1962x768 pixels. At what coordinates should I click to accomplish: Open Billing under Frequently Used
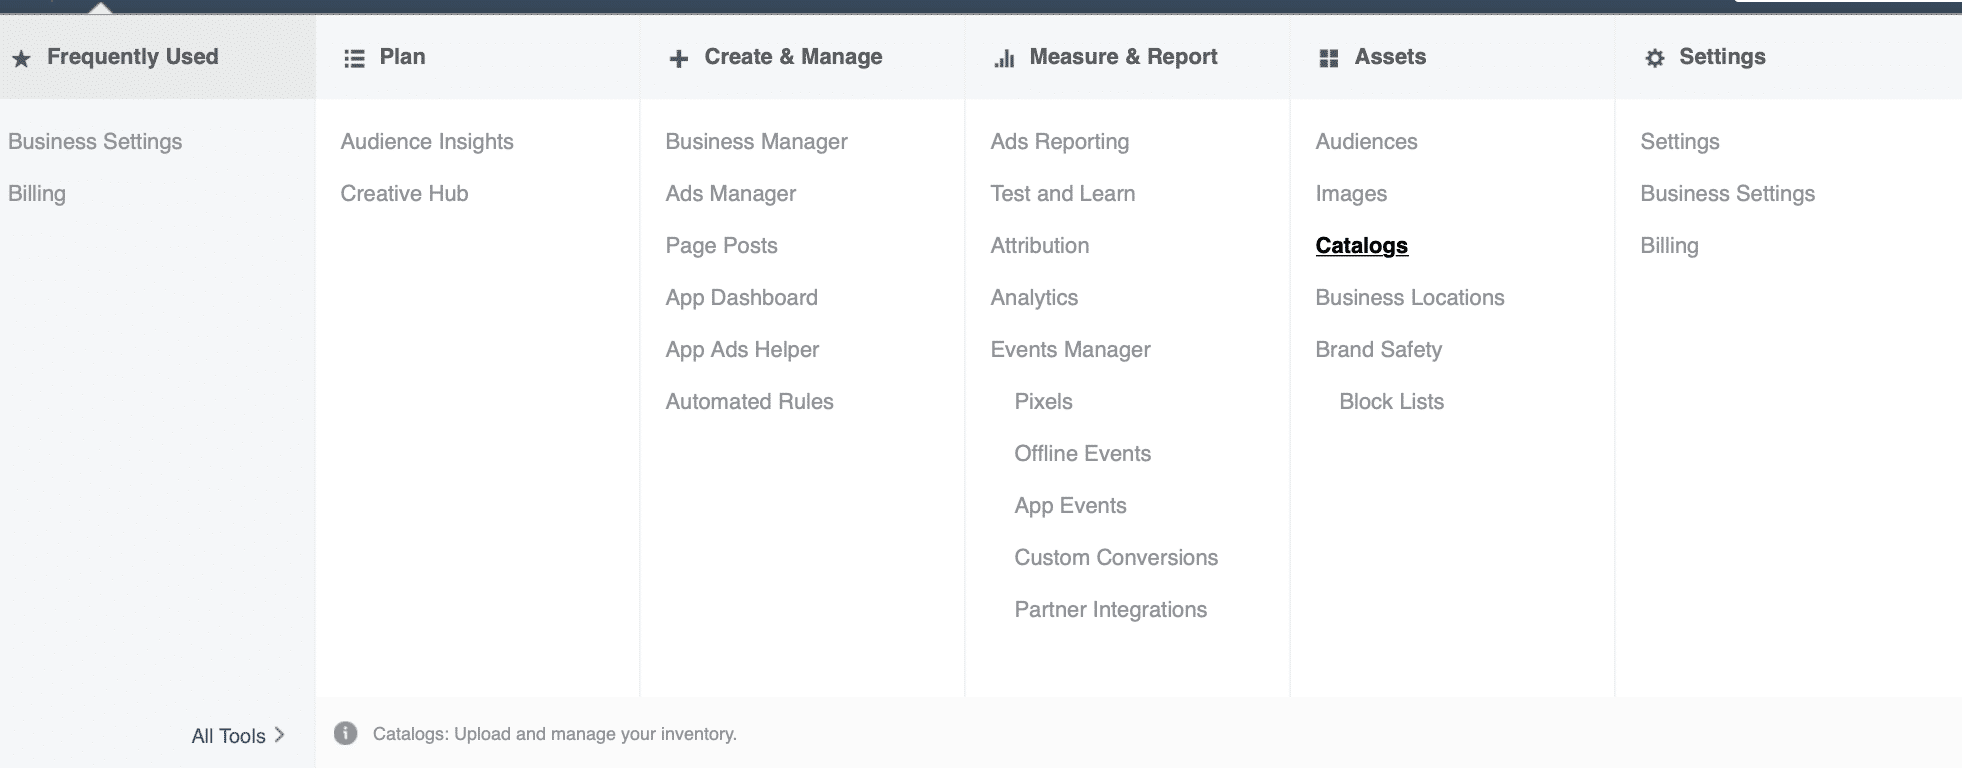37,194
